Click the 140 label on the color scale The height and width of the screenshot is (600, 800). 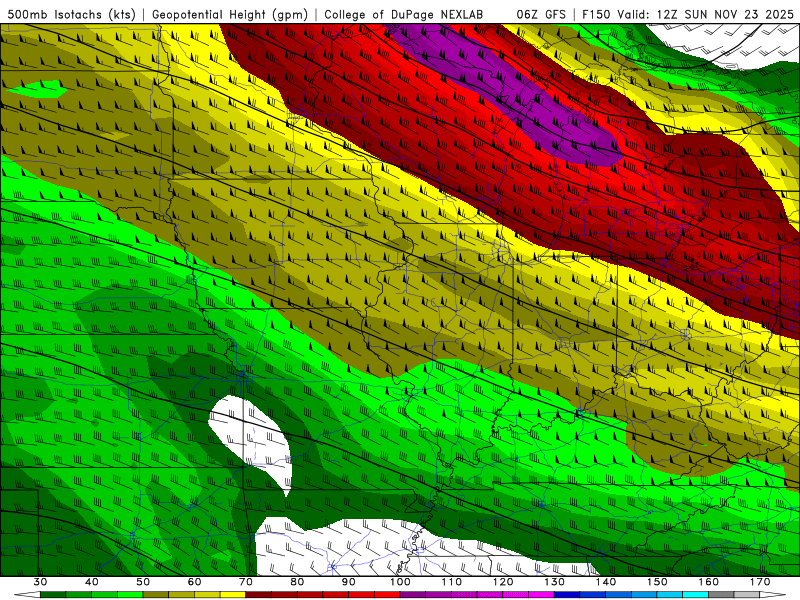point(606,582)
